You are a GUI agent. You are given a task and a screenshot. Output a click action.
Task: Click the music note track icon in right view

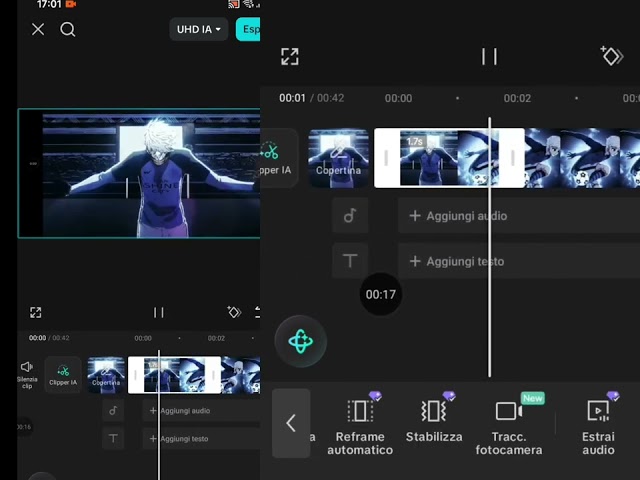(x=350, y=216)
